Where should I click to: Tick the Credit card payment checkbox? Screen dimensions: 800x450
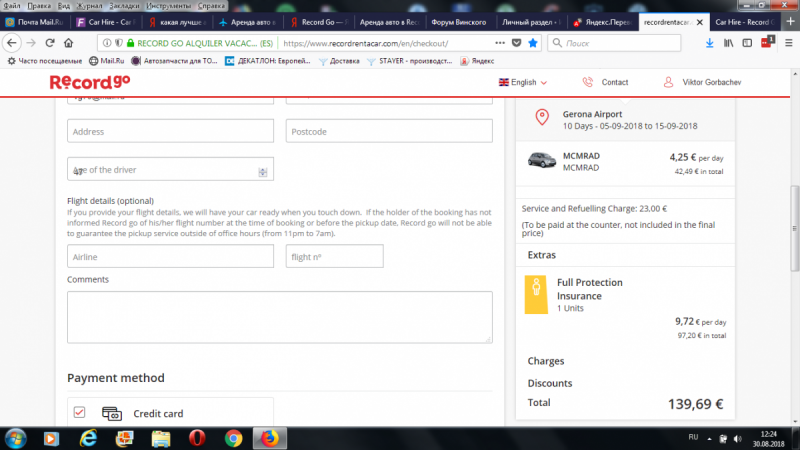79,412
